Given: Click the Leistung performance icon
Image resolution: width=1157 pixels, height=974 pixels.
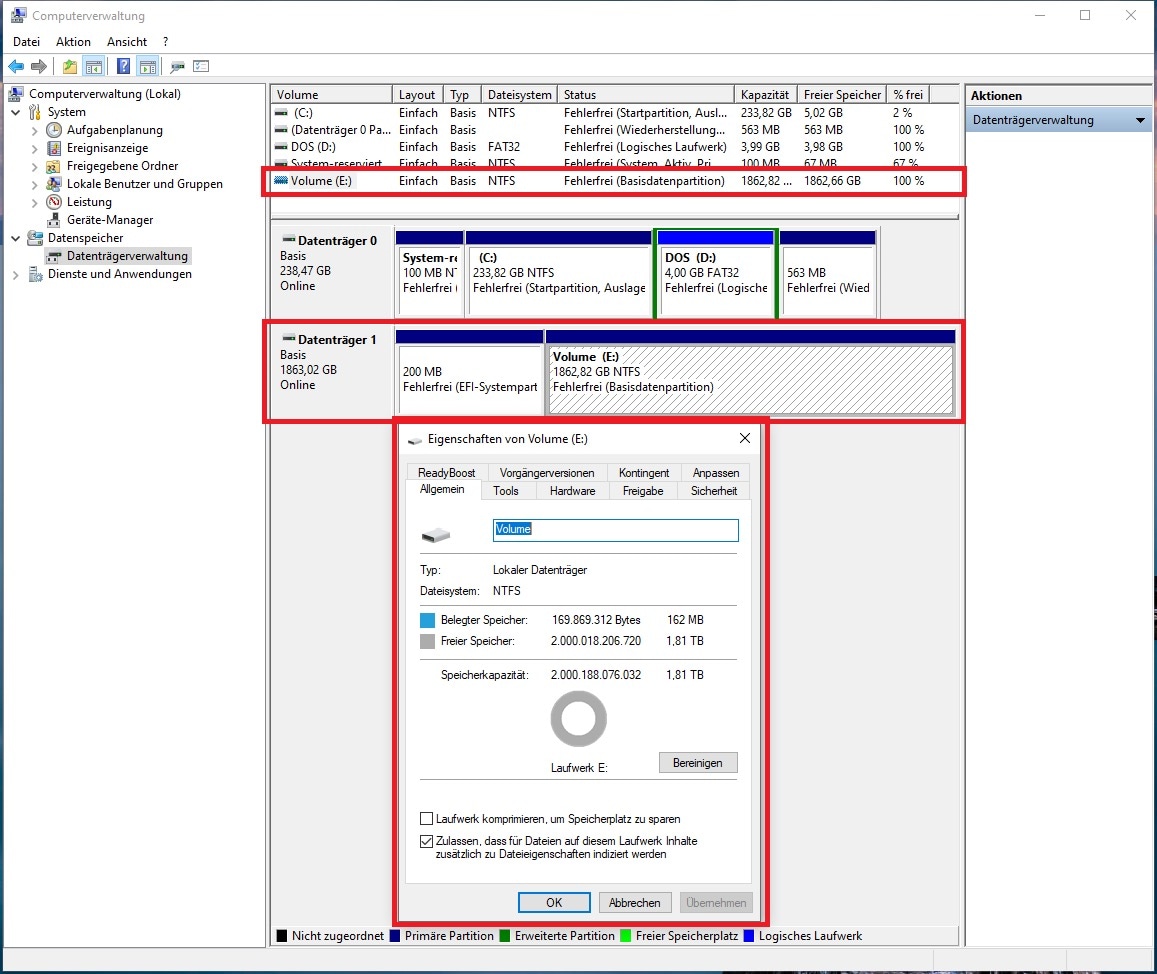Looking at the screenshot, I should pyautogui.click(x=54, y=201).
